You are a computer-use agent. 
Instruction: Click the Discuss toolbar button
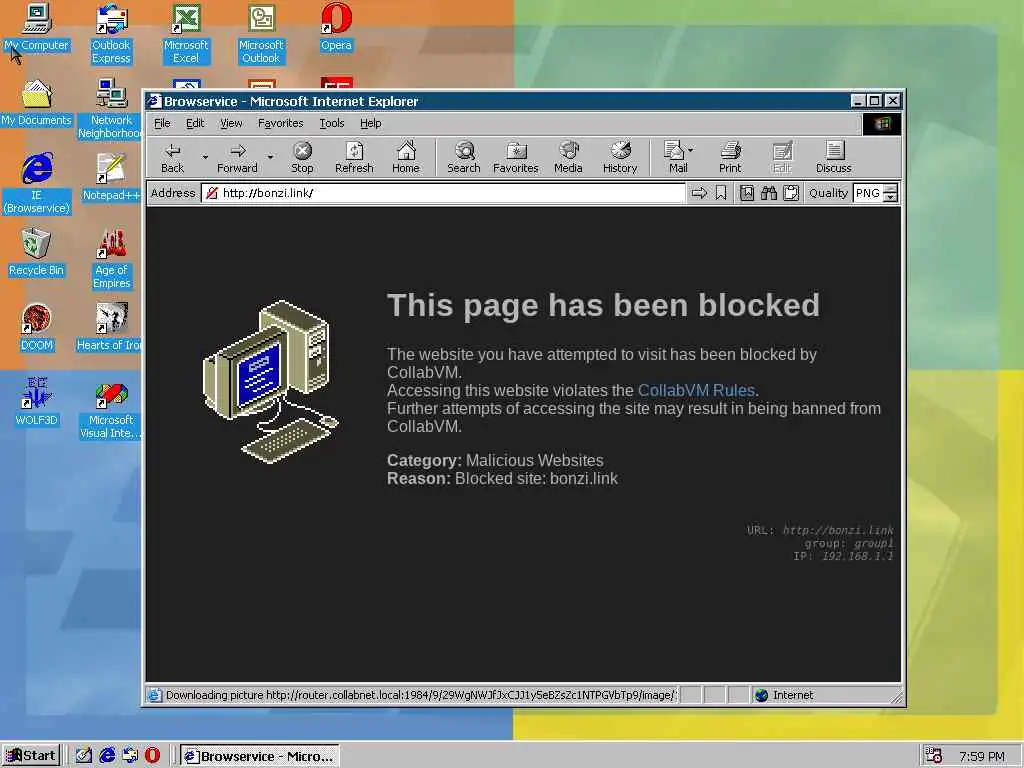834,157
